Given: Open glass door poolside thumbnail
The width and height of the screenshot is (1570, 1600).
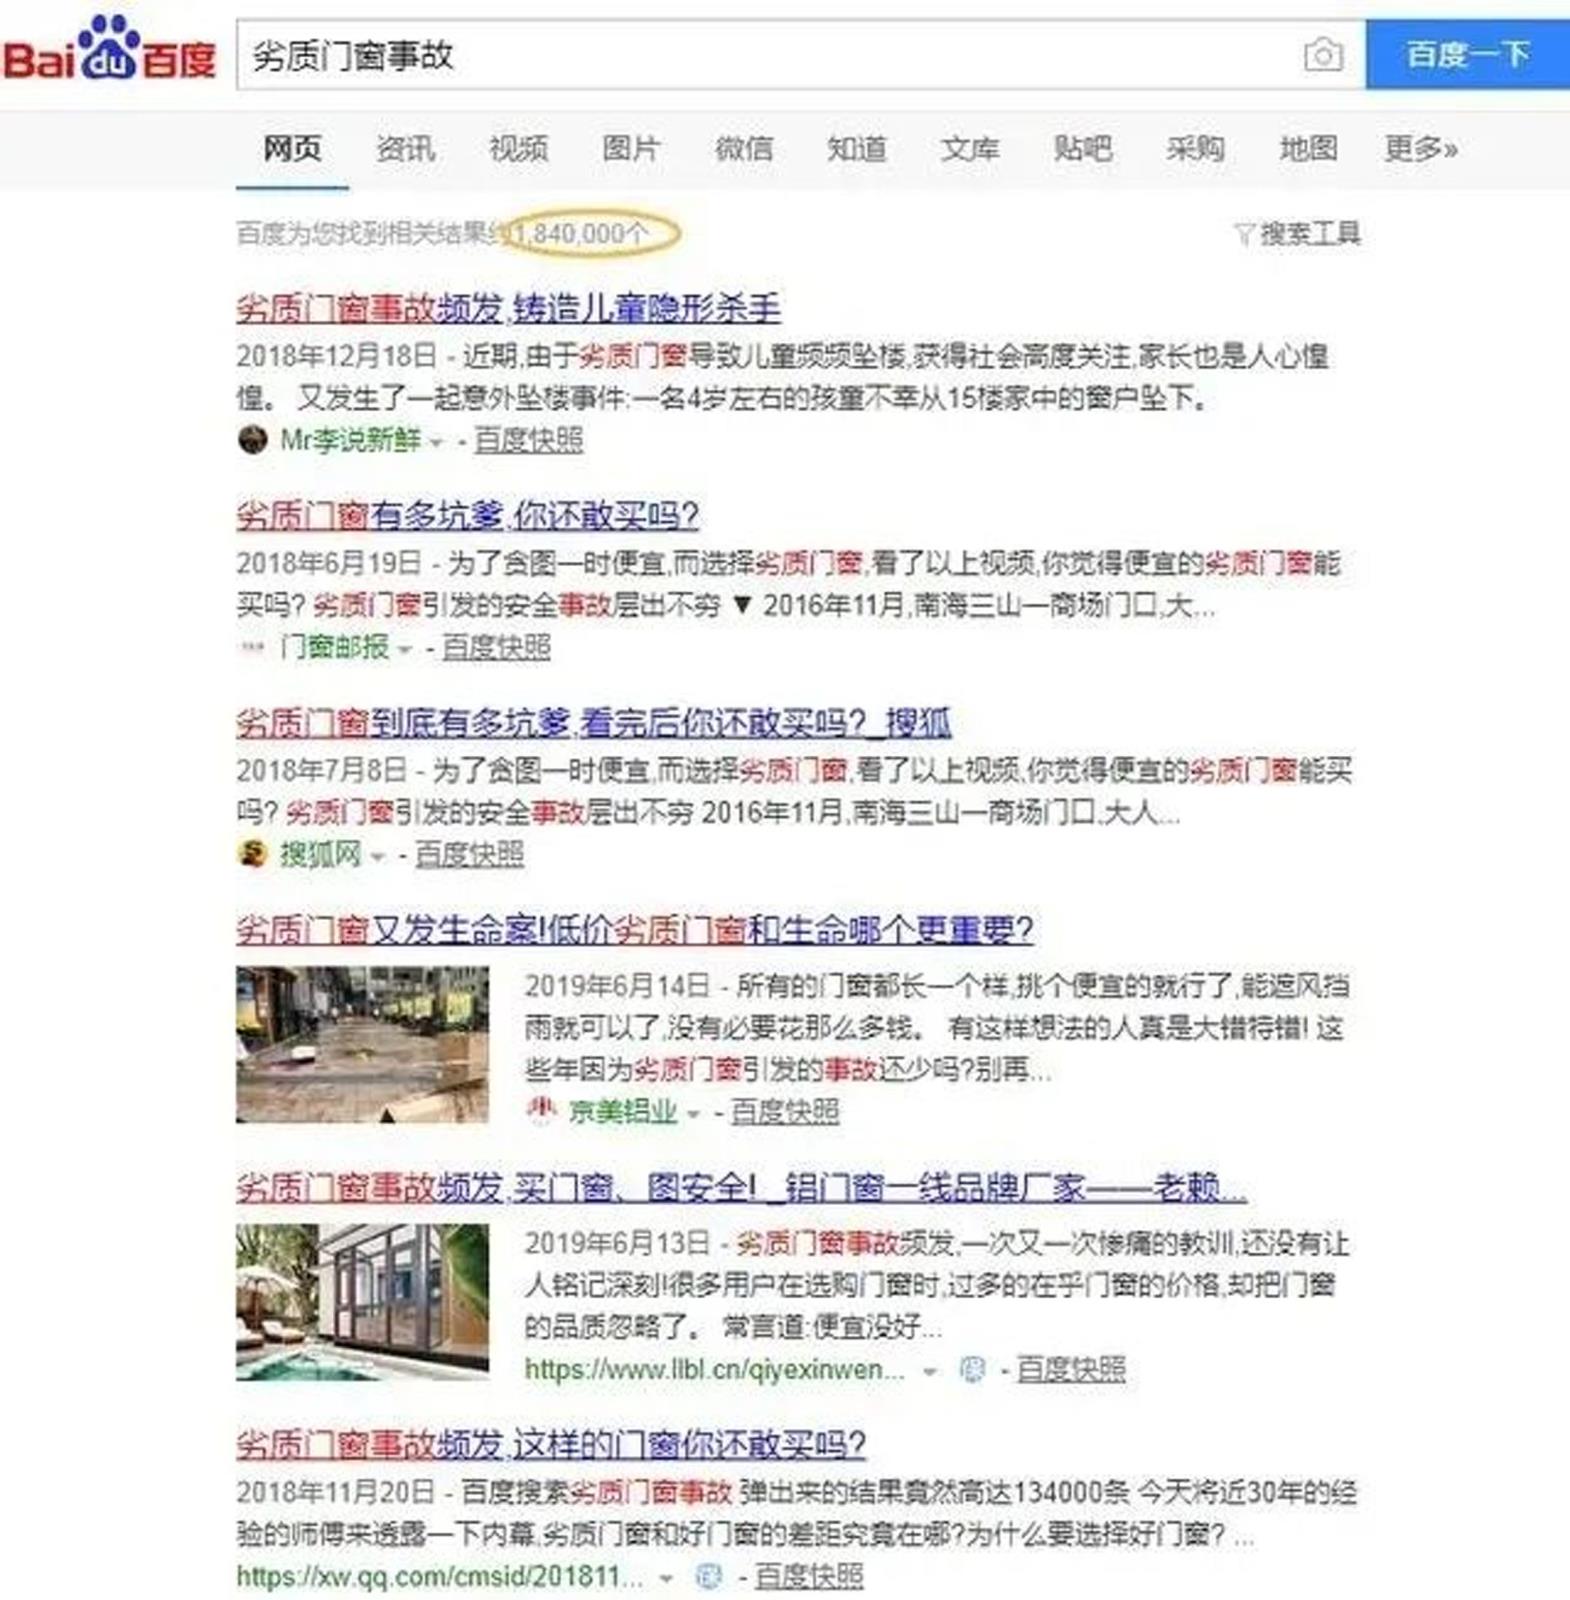Looking at the screenshot, I should 363,1302.
